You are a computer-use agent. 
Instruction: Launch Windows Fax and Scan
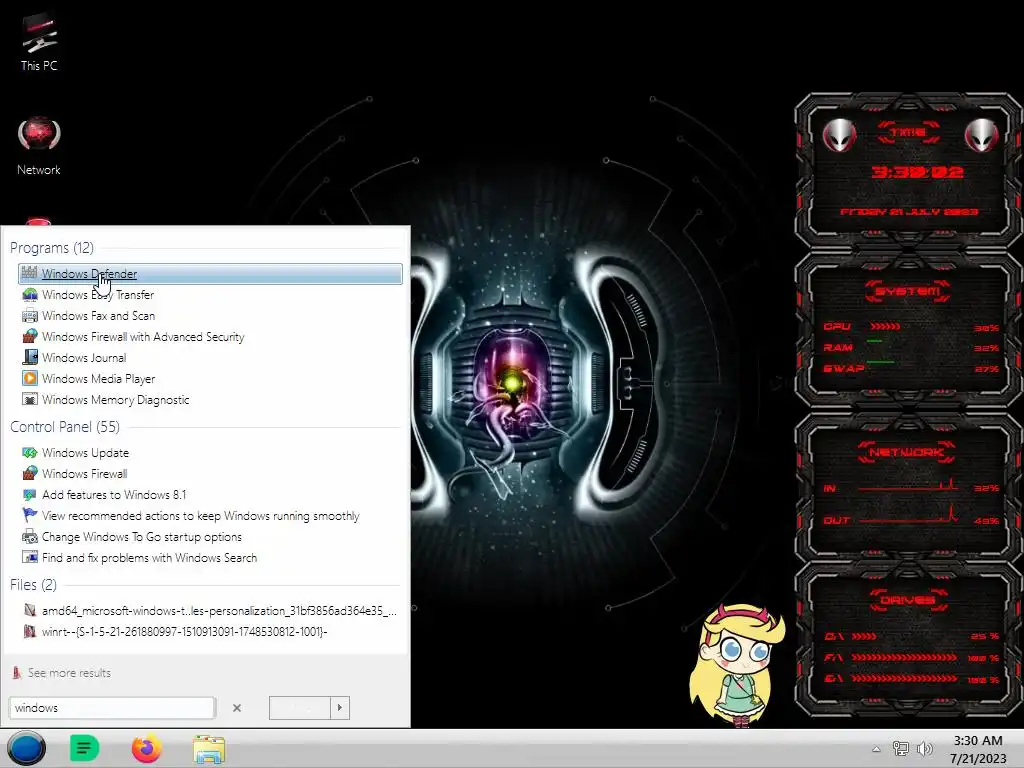tap(210, 315)
